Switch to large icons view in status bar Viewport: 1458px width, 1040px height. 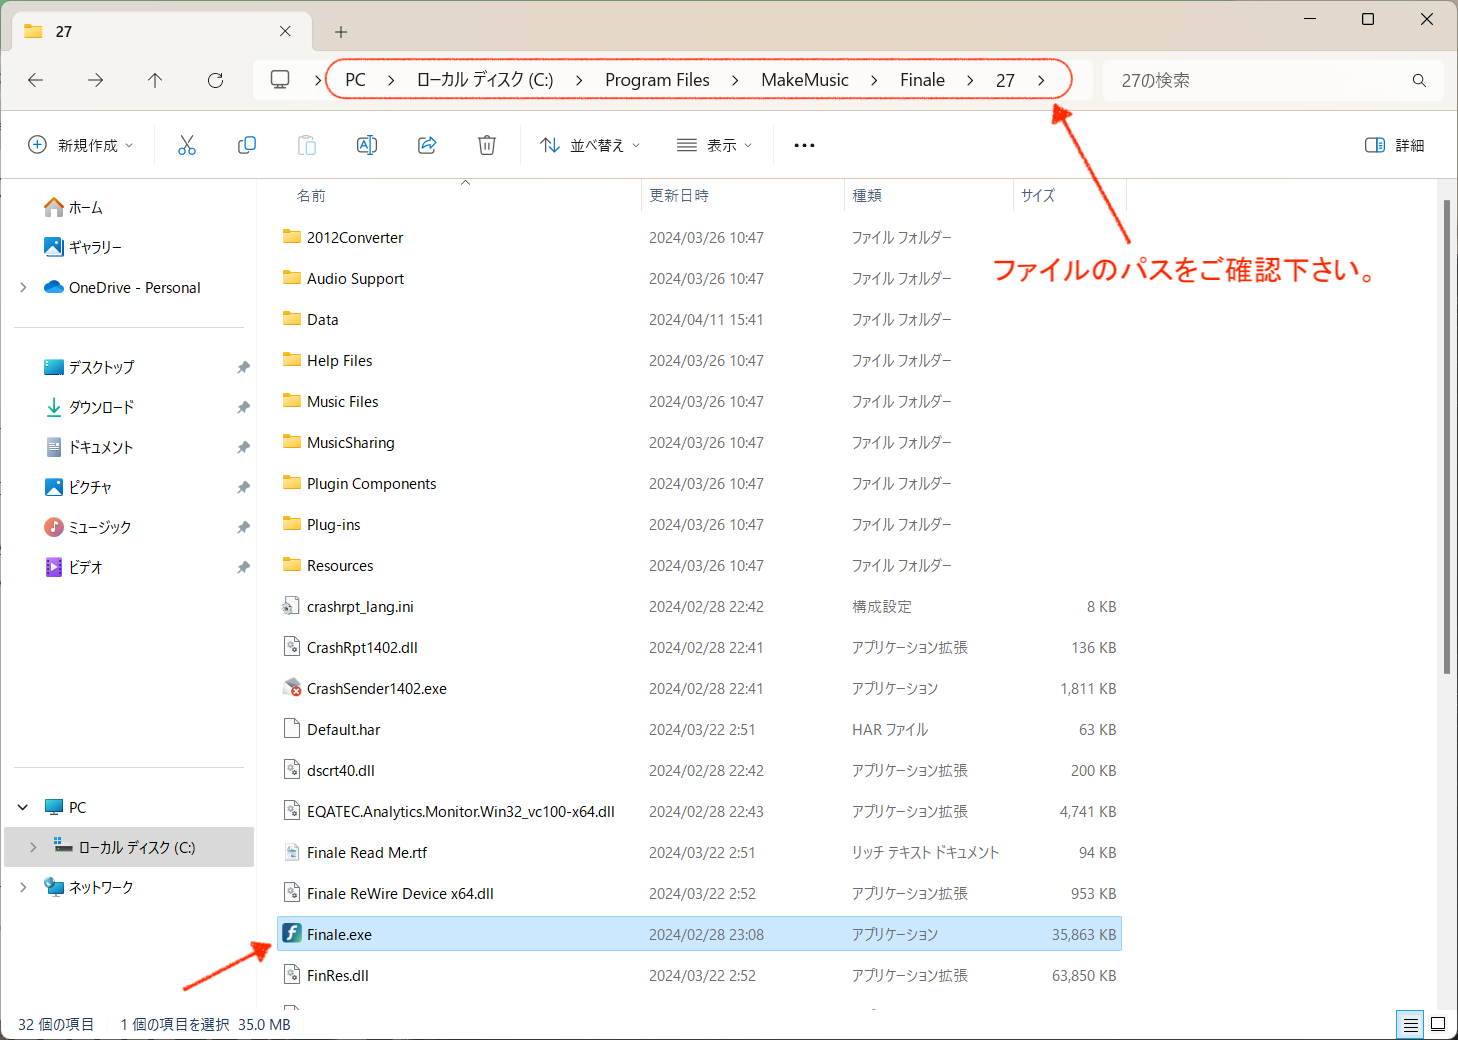[x=1438, y=1024]
